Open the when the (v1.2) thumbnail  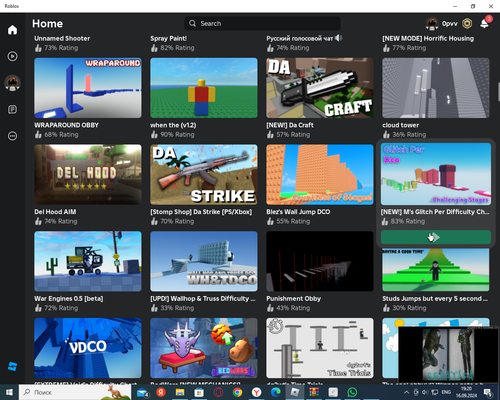204,88
